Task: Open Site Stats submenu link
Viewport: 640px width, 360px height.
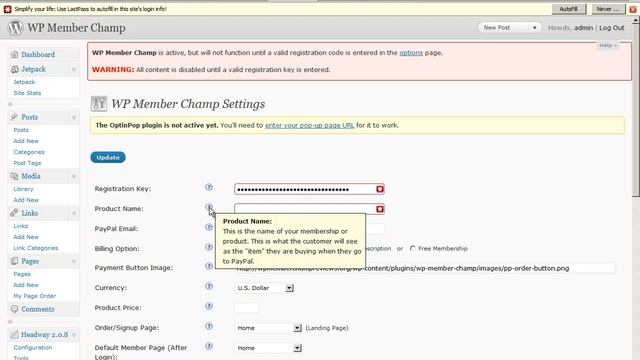Action: click(x=27, y=93)
